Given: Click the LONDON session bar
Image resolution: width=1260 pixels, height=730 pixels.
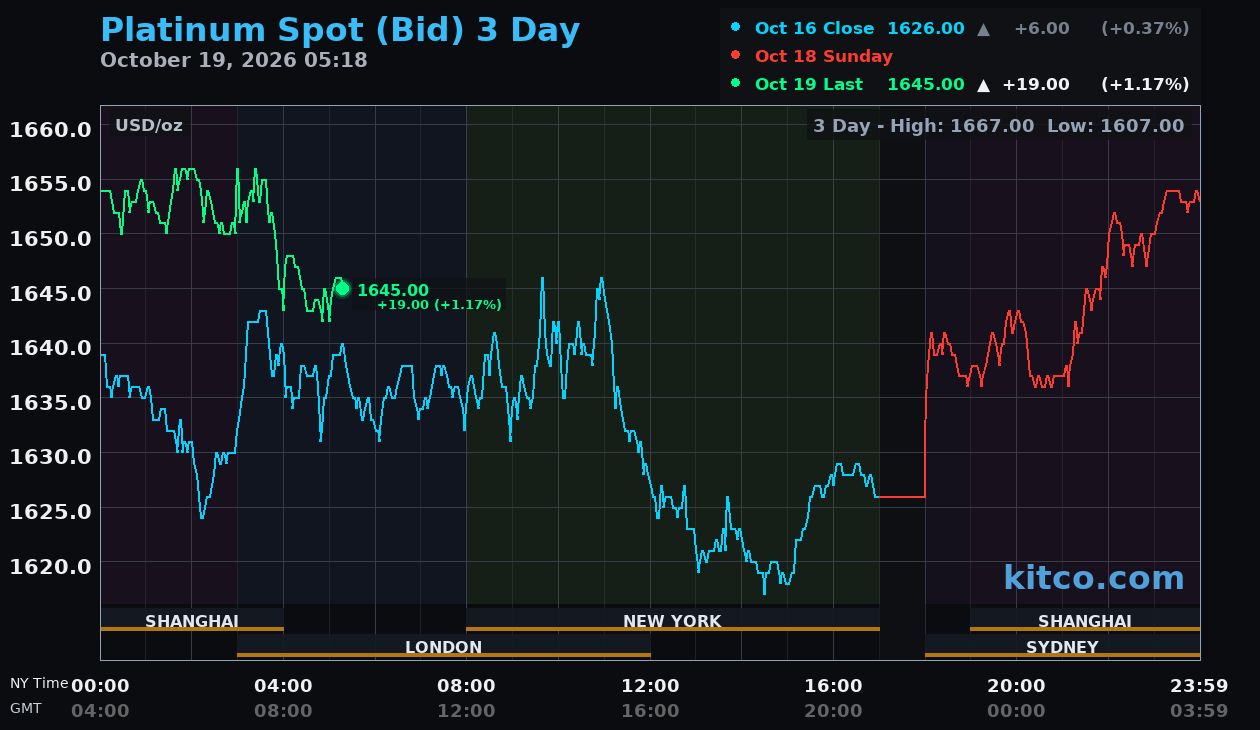Looking at the screenshot, I should [444, 646].
